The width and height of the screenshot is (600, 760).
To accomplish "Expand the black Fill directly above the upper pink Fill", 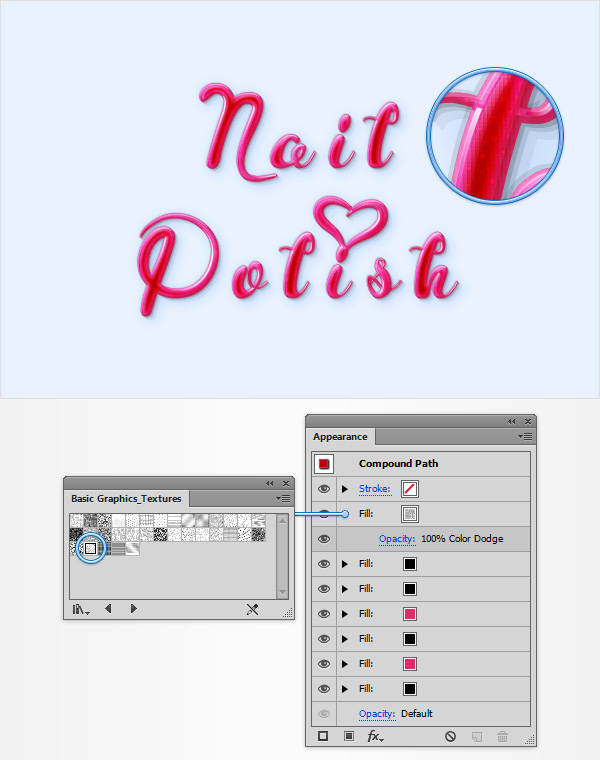I will 345,589.
